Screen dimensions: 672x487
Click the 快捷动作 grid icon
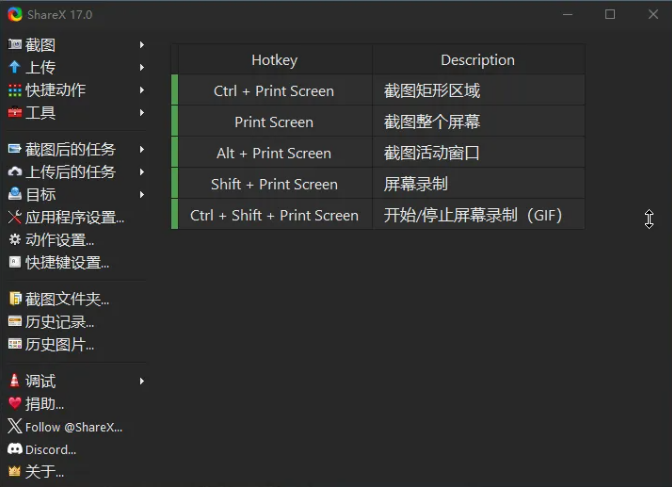pyautogui.click(x=15, y=90)
